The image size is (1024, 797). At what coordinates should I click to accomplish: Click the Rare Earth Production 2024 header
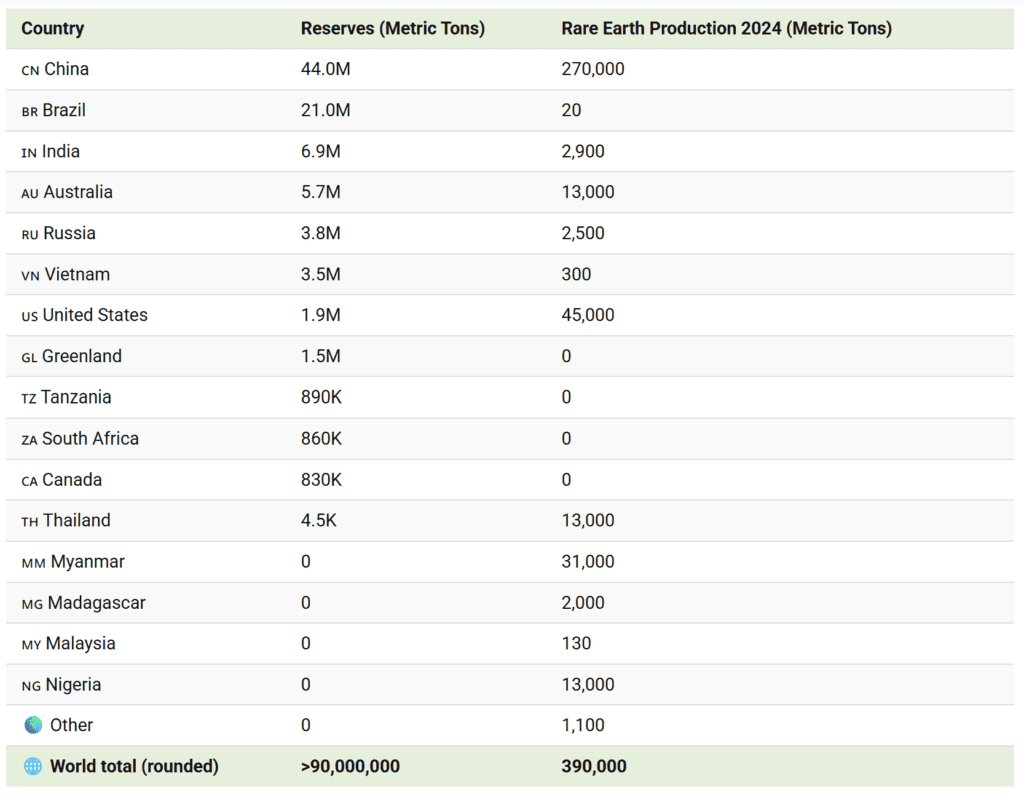click(726, 28)
